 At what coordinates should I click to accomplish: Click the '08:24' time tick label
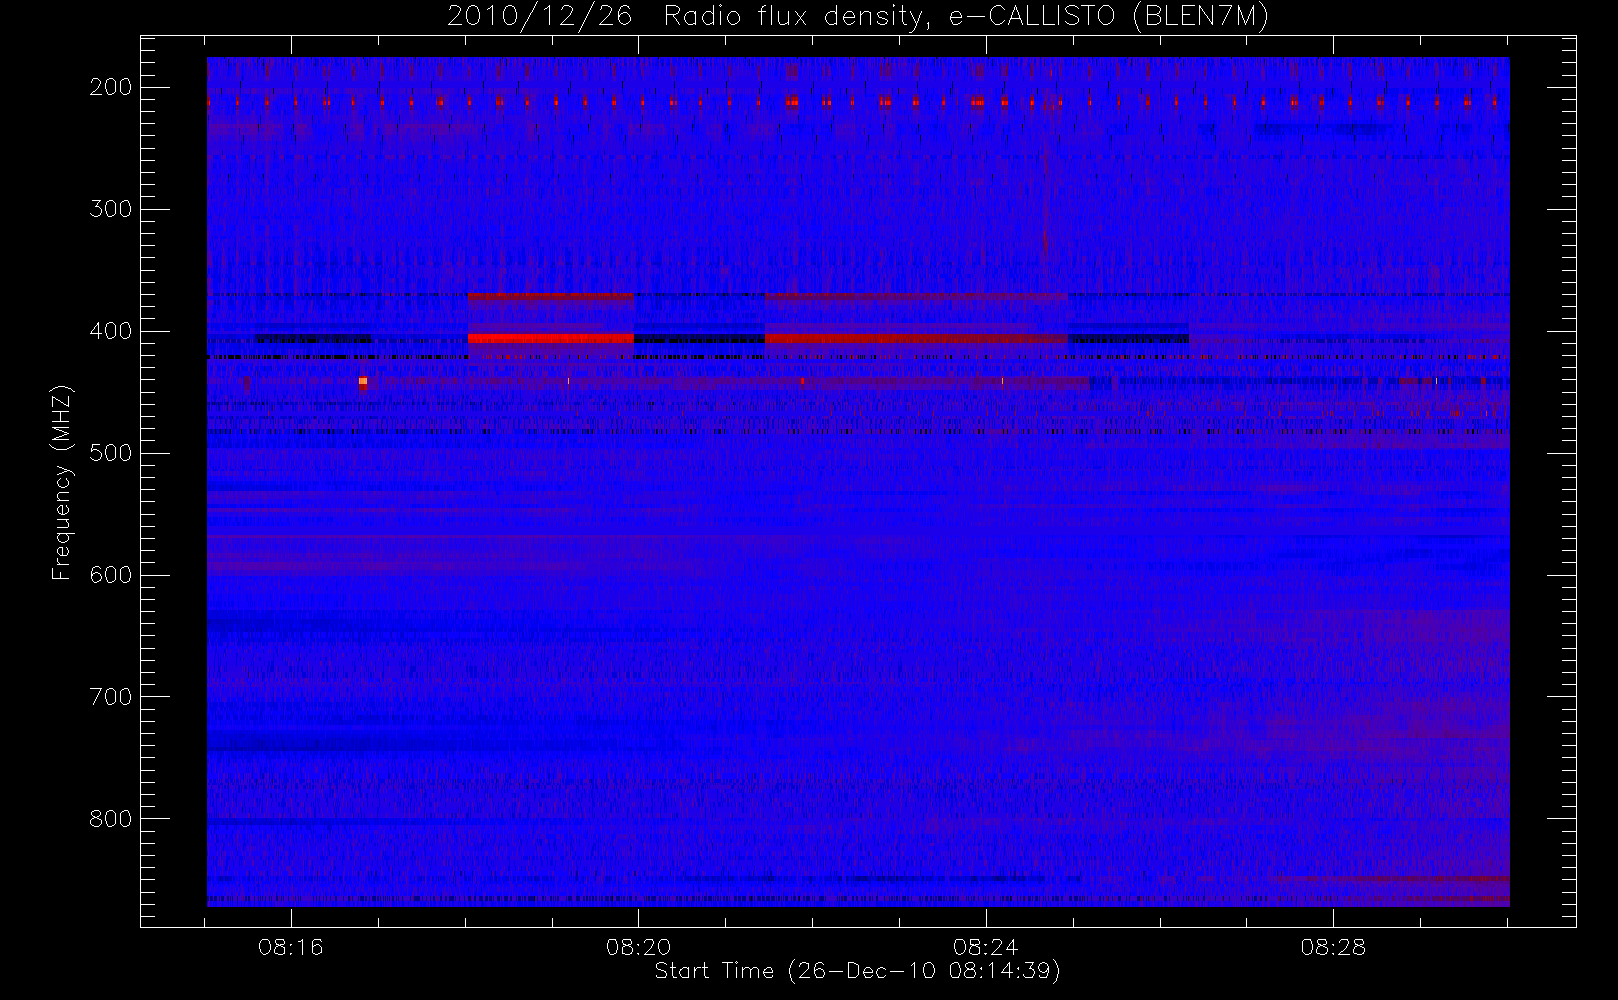click(x=986, y=947)
